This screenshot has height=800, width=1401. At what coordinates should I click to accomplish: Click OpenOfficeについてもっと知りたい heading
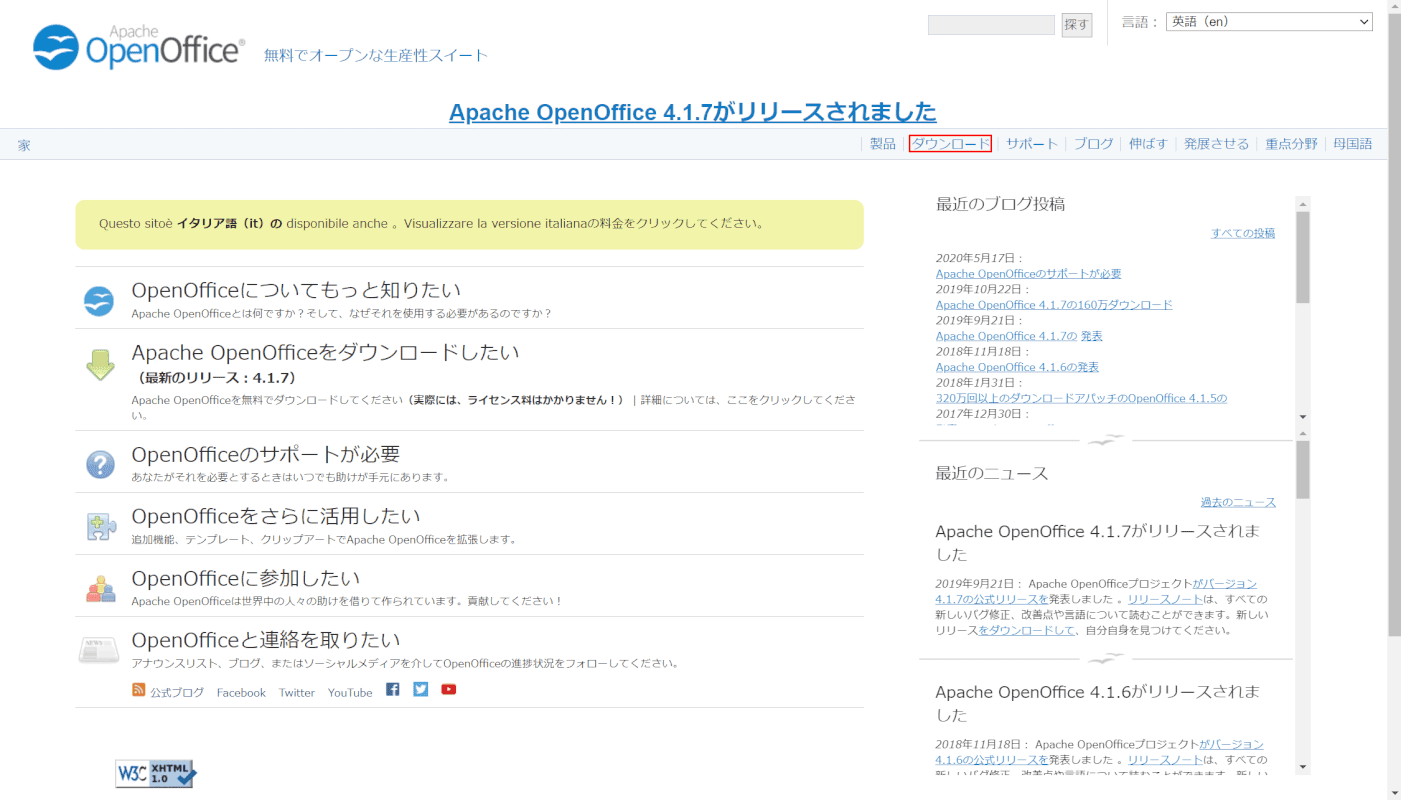click(296, 290)
